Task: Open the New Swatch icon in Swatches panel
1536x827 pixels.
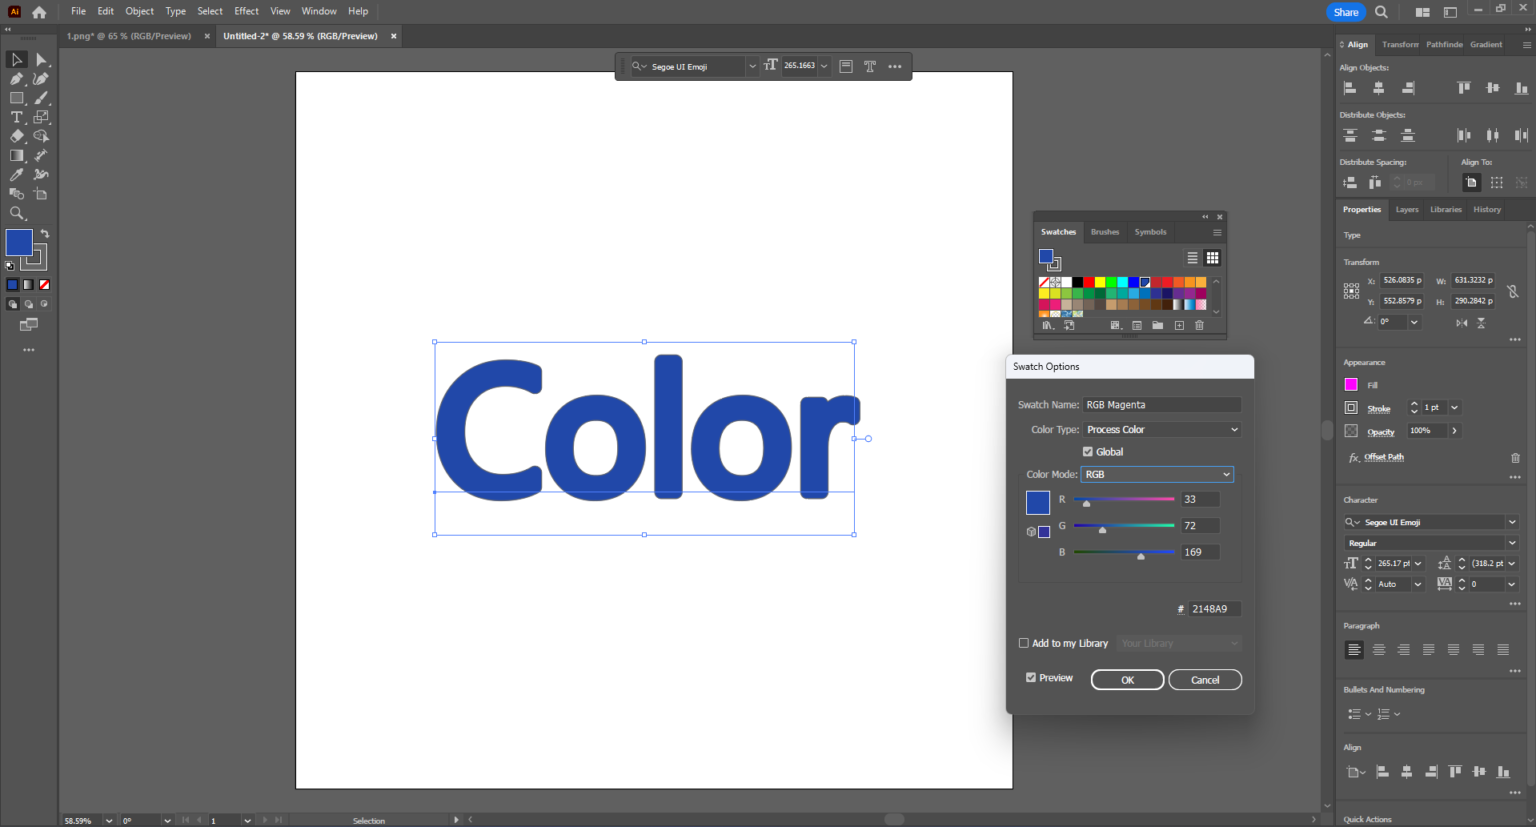Action: click(1179, 325)
